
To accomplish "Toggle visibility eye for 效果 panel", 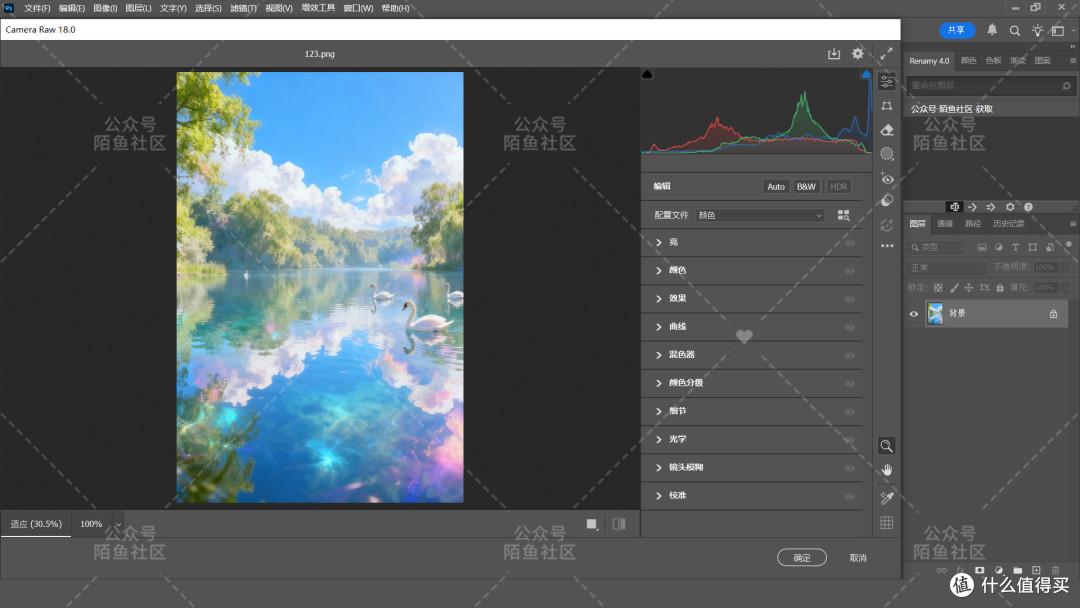I will pos(849,300).
